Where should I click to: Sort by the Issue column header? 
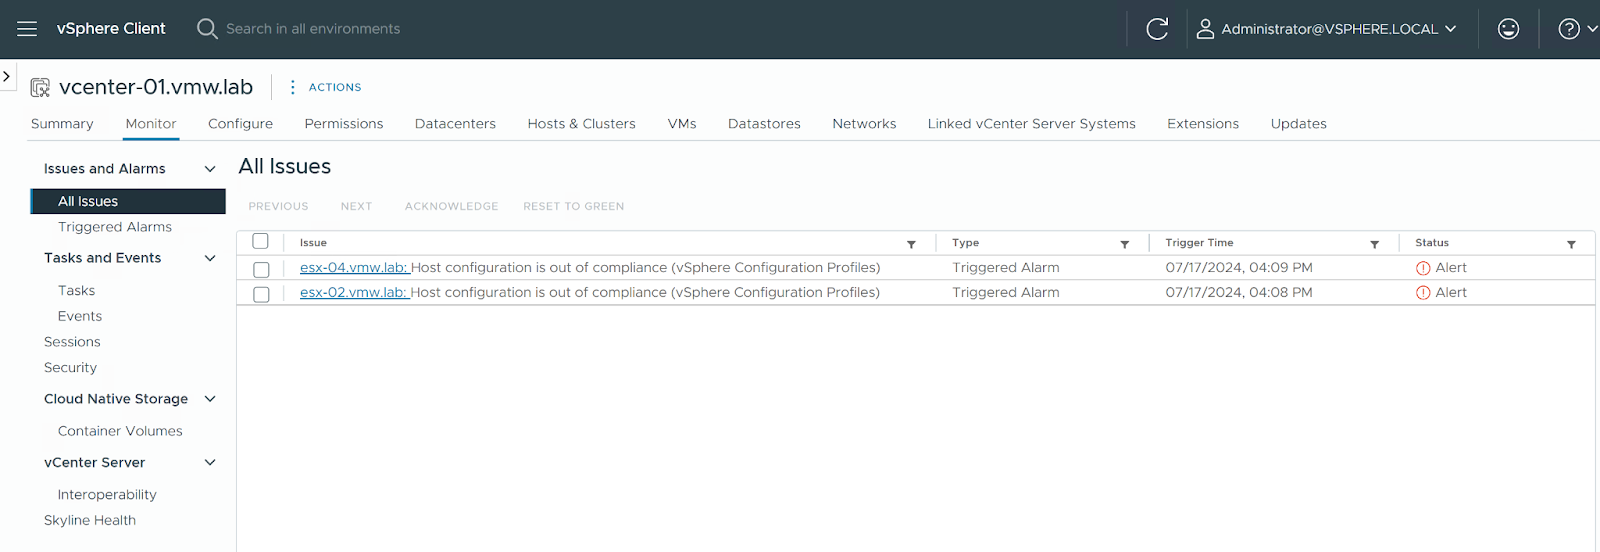(313, 243)
